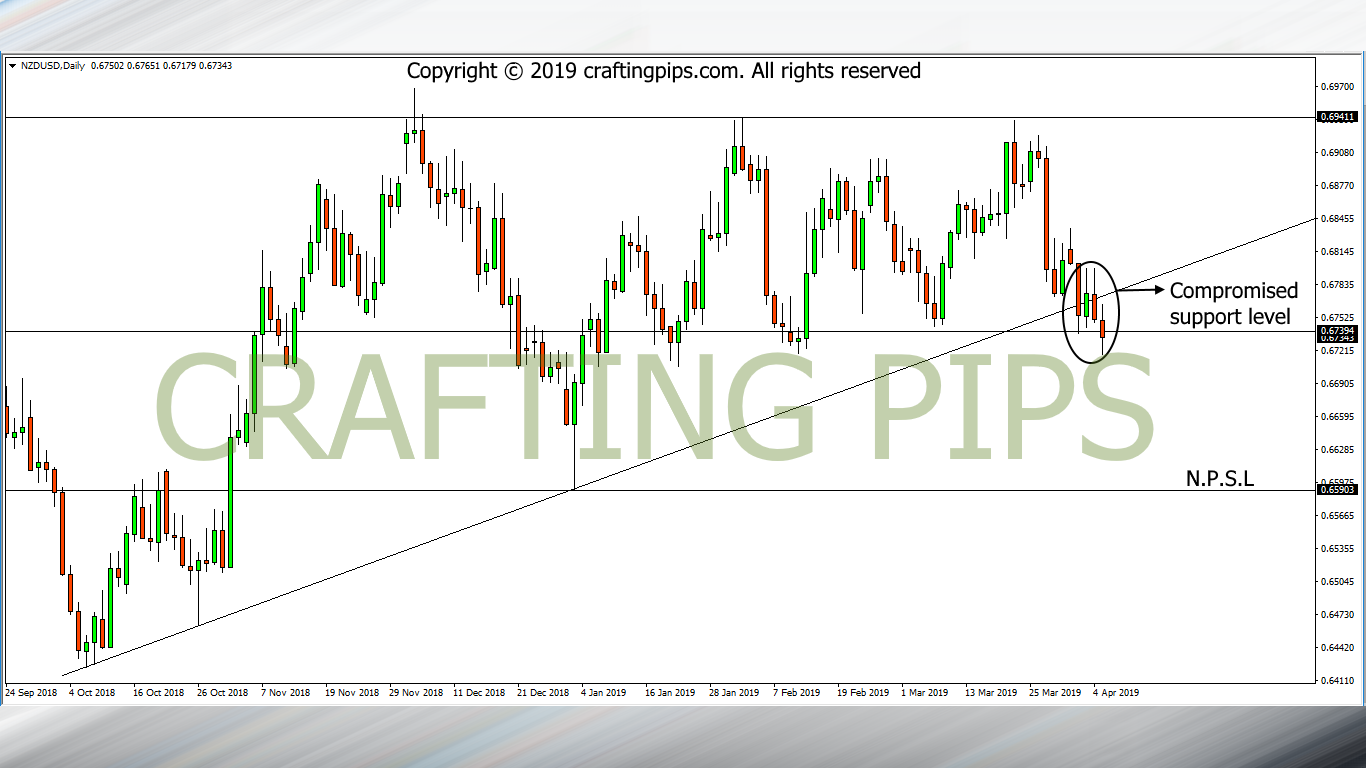Click the 0.67651 high price value

[144, 66]
